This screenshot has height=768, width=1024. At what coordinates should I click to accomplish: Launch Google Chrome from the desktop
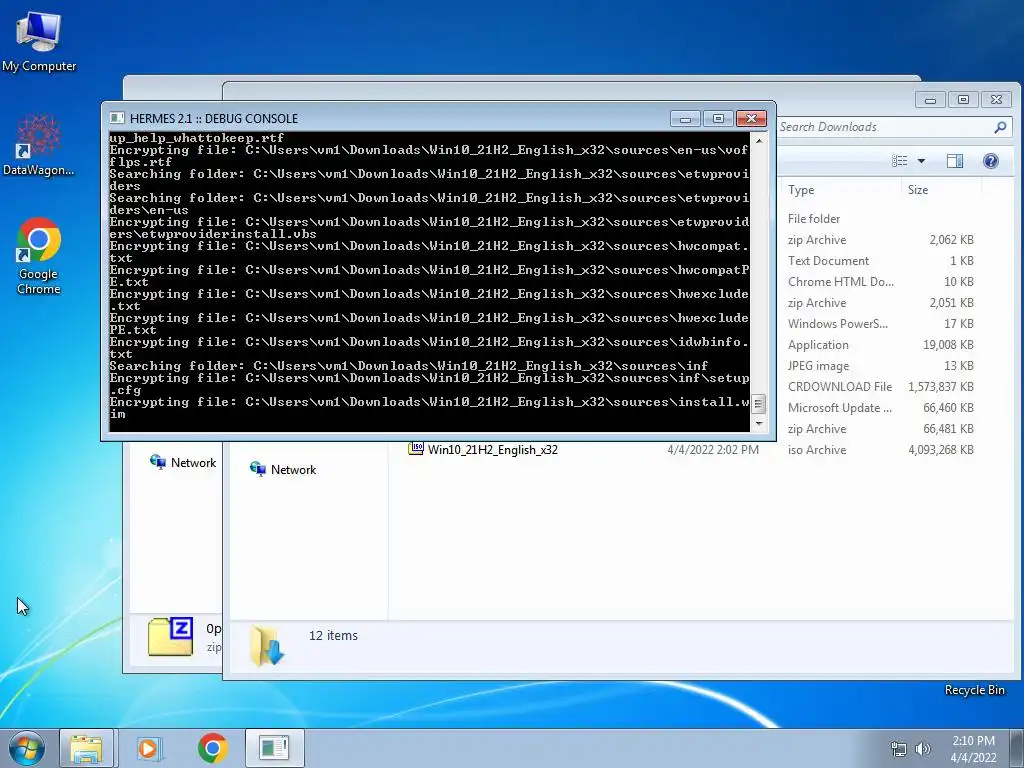tap(39, 255)
